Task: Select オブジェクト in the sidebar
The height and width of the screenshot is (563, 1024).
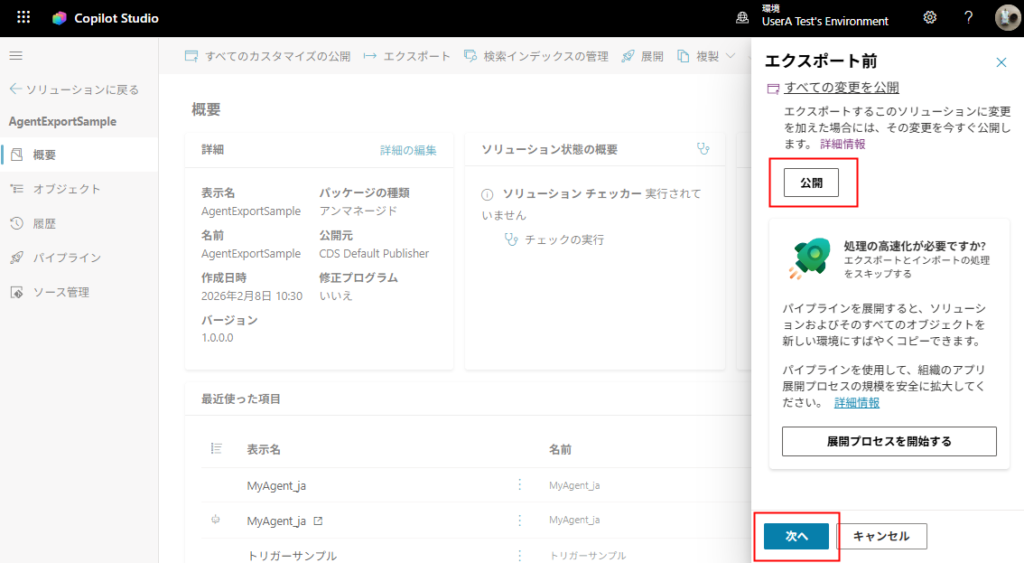Action: point(66,189)
